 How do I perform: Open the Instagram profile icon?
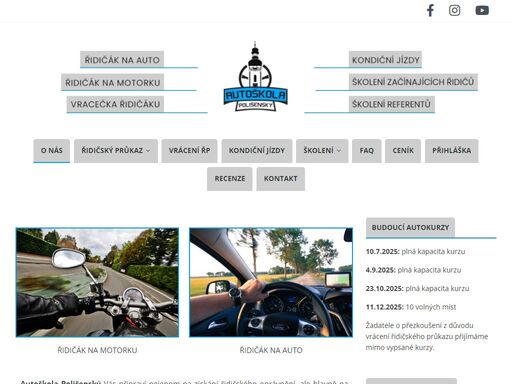[x=454, y=10]
